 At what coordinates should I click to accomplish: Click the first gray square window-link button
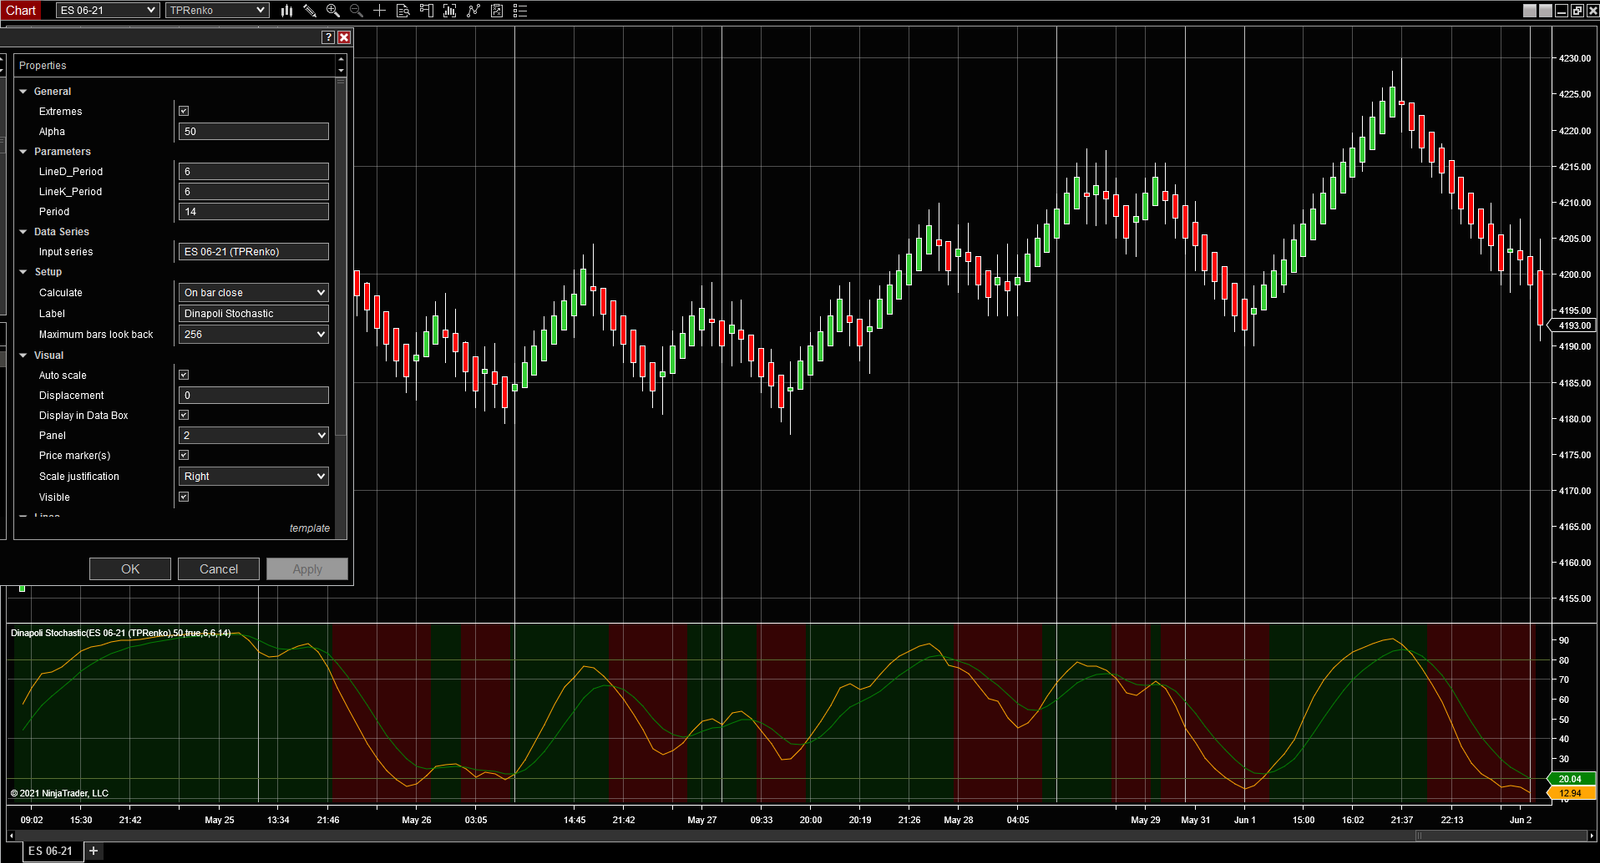[x=1530, y=11]
